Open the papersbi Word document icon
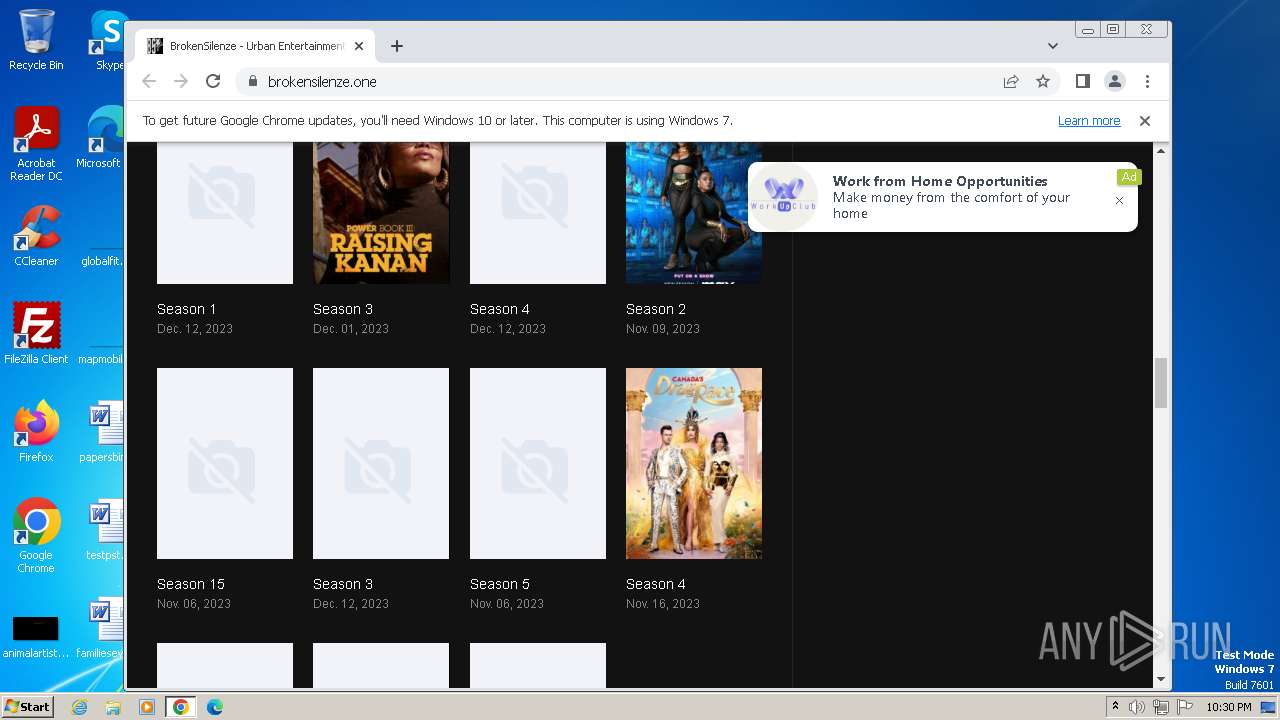Image resolution: width=1280 pixels, height=720 pixels. tap(104, 432)
